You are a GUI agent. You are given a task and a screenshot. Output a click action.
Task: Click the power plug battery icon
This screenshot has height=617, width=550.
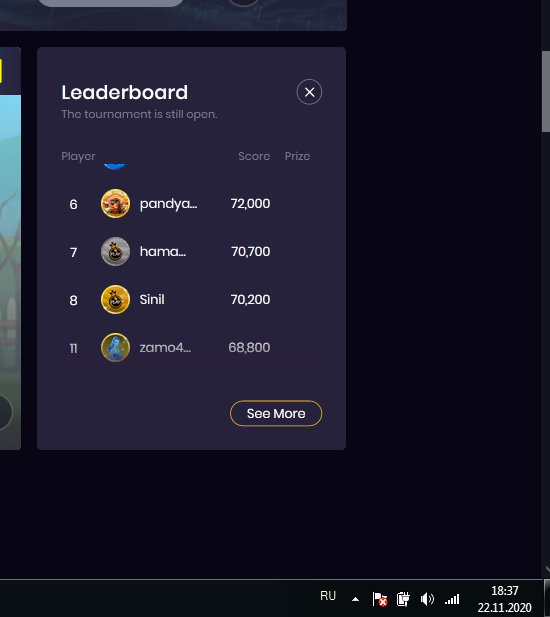pos(403,599)
